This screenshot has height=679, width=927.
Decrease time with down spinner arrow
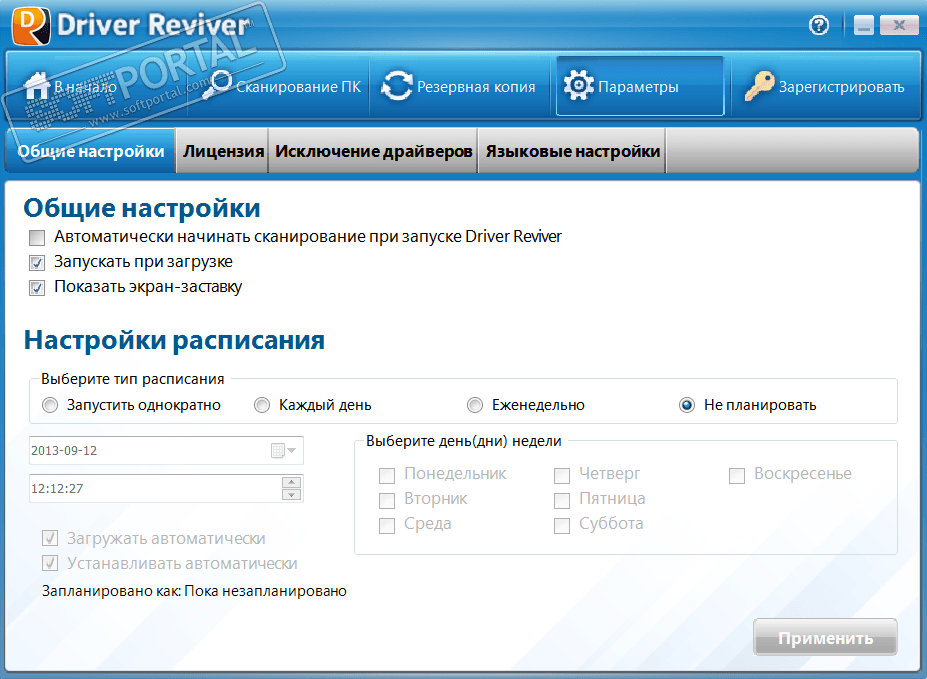[291, 495]
